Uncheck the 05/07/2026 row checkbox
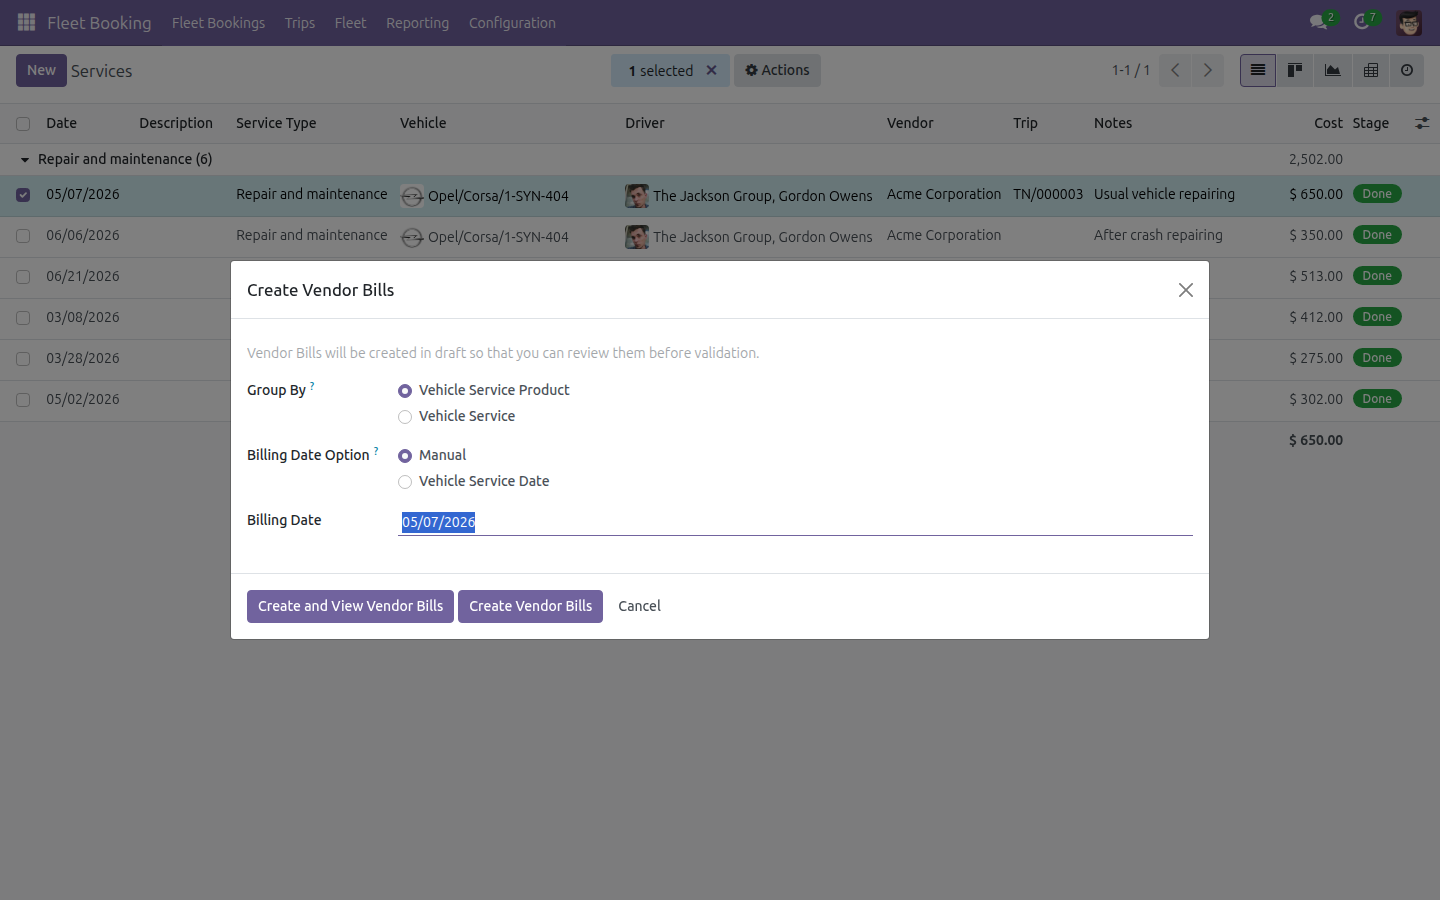This screenshot has width=1440, height=900. click(23, 195)
